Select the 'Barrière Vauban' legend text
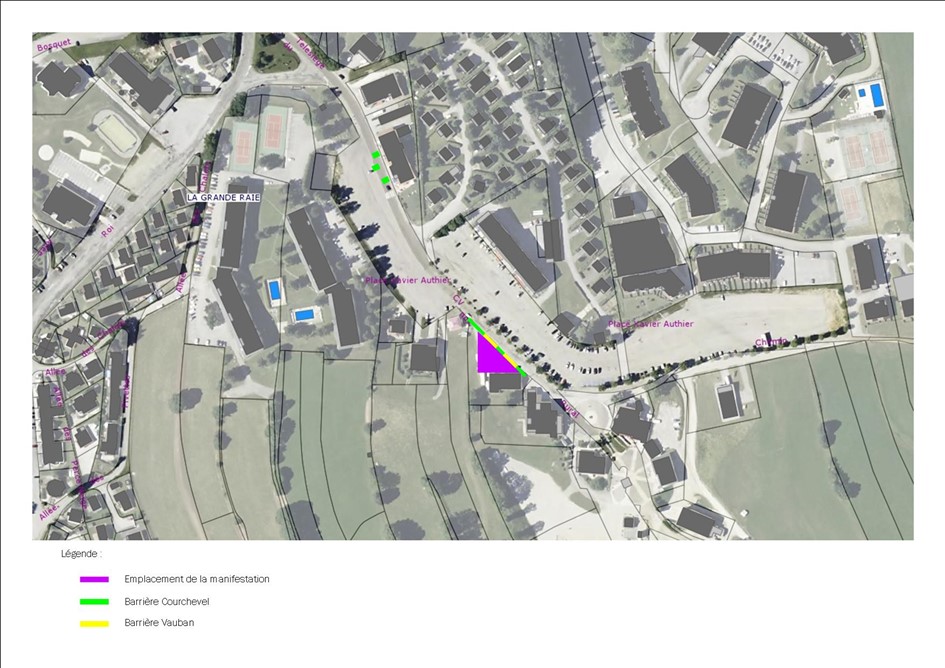 (159, 623)
